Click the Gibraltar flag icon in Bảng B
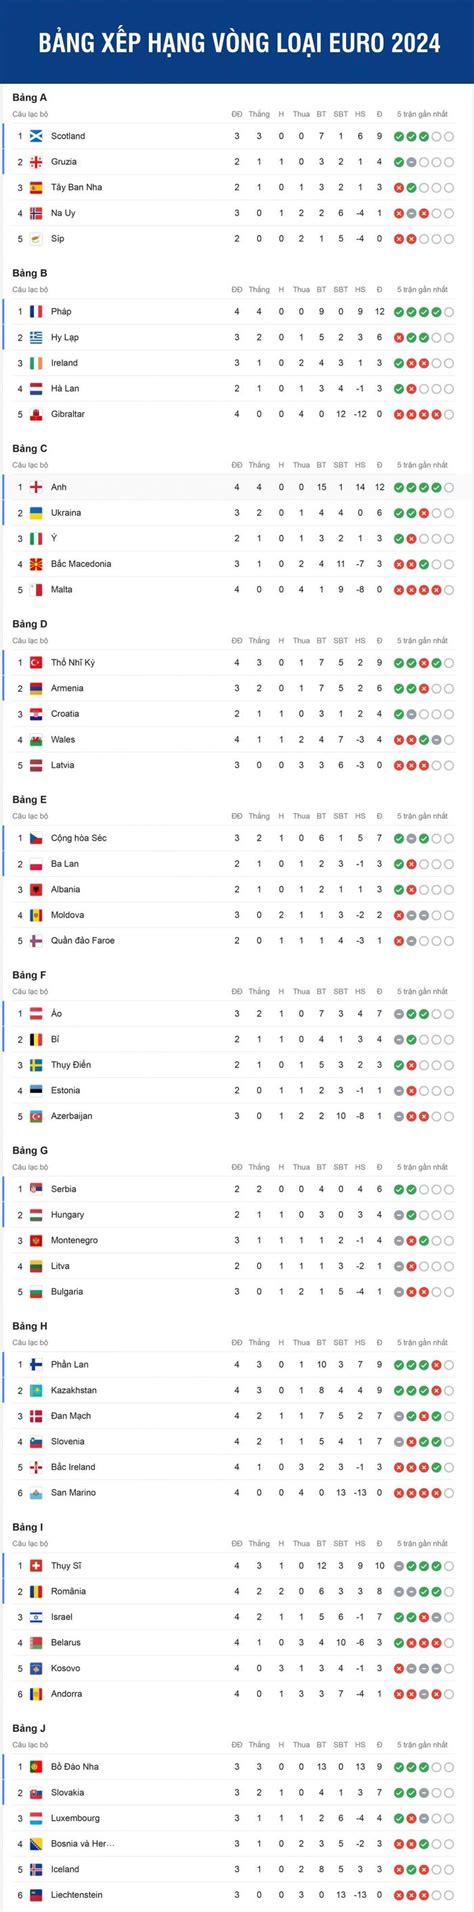The image size is (474, 1912). point(36,414)
